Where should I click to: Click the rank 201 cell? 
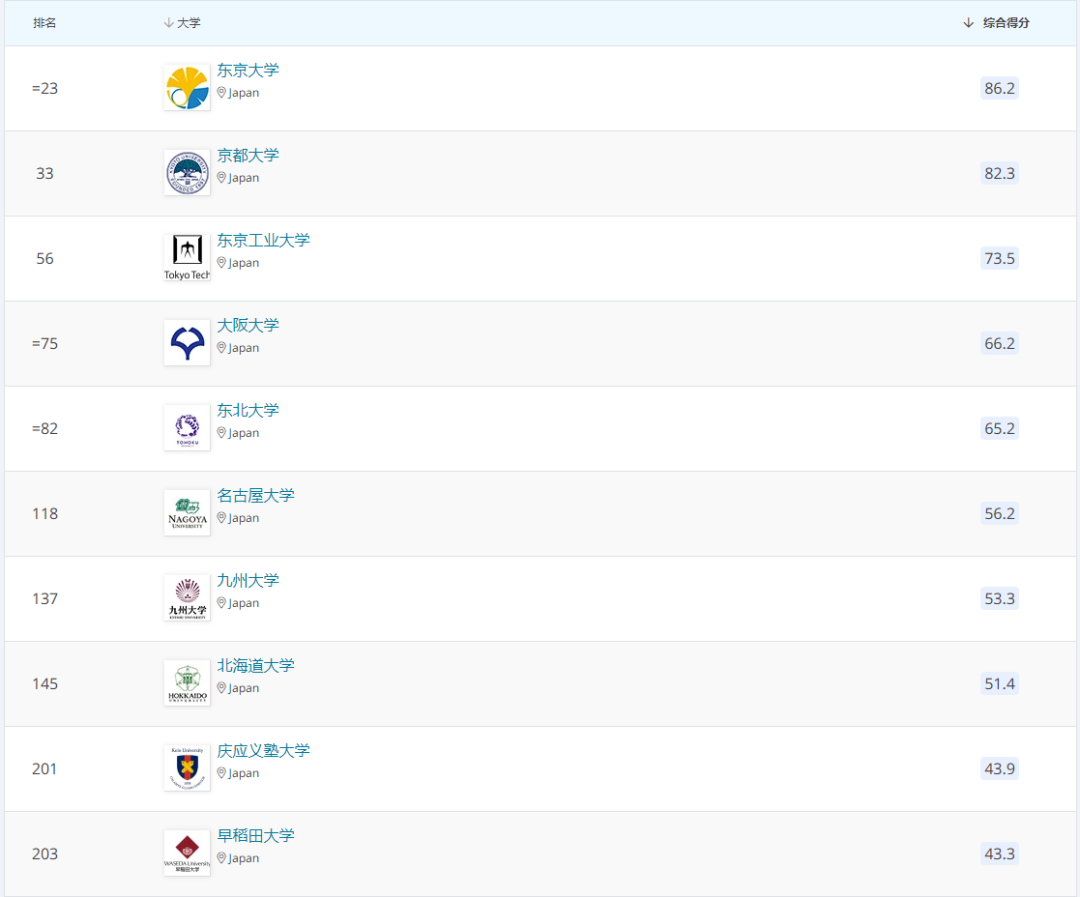coord(45,768)
